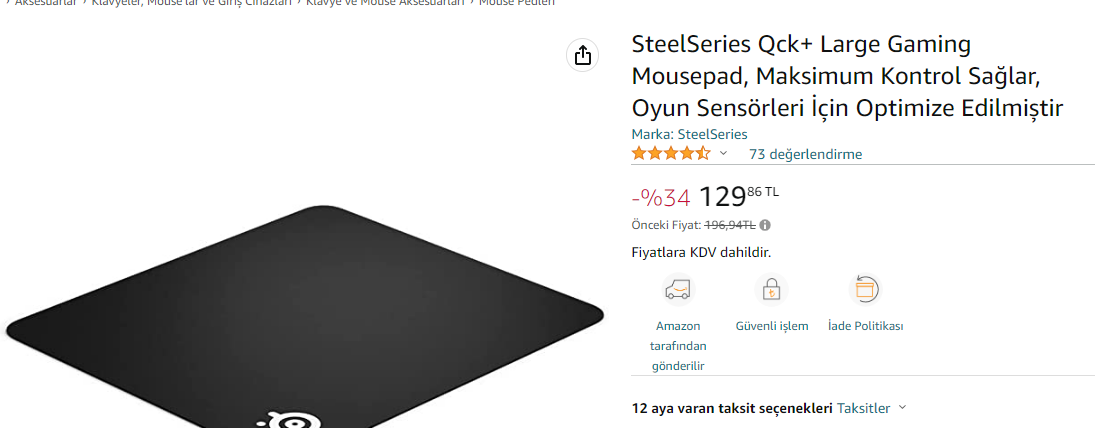Expand the star rating dropdown chevron

[723, 153]
